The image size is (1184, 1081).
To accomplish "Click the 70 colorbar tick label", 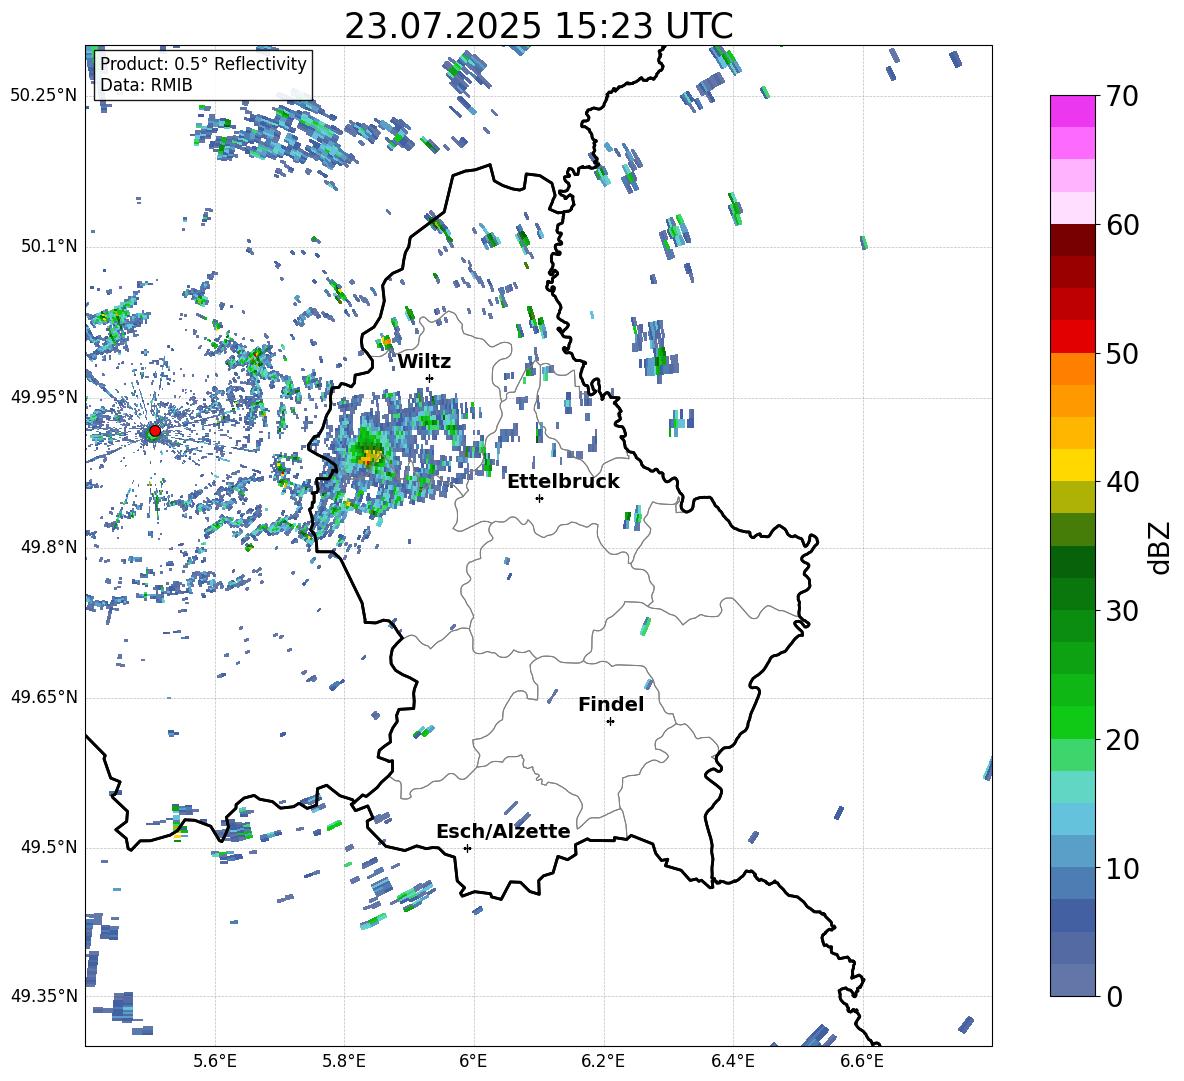I will pos(1122,96).
